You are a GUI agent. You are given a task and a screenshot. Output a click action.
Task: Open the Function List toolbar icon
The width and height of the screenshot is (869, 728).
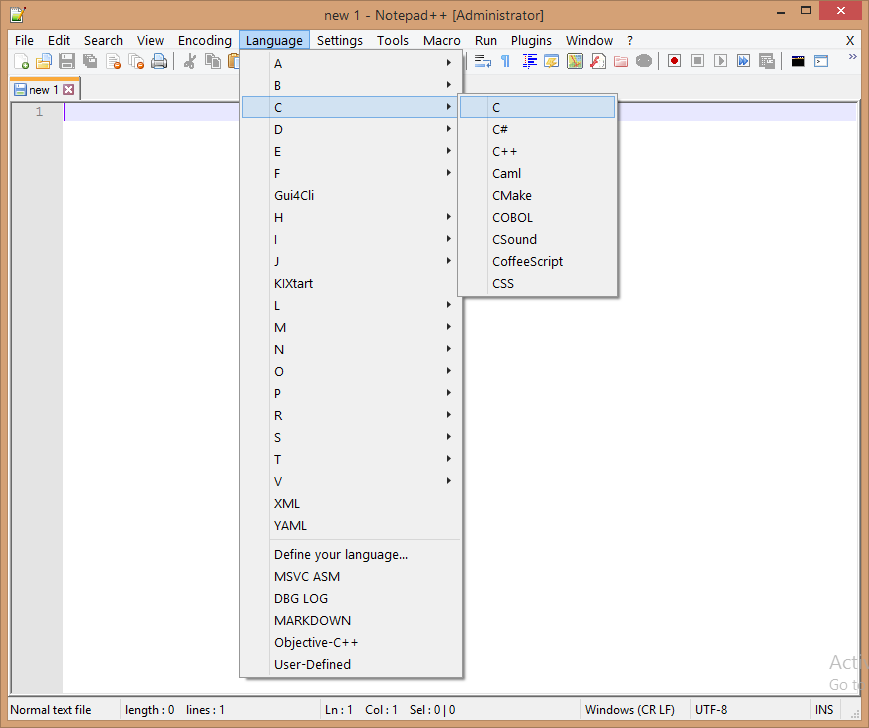click(598, 61)
